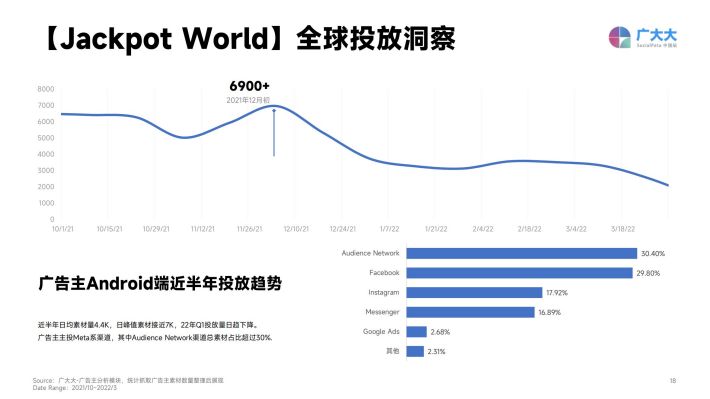Click the peak arrow marker on the line chart
The width and height of the screenshot is (710, 399).
[x=274, y=132]
